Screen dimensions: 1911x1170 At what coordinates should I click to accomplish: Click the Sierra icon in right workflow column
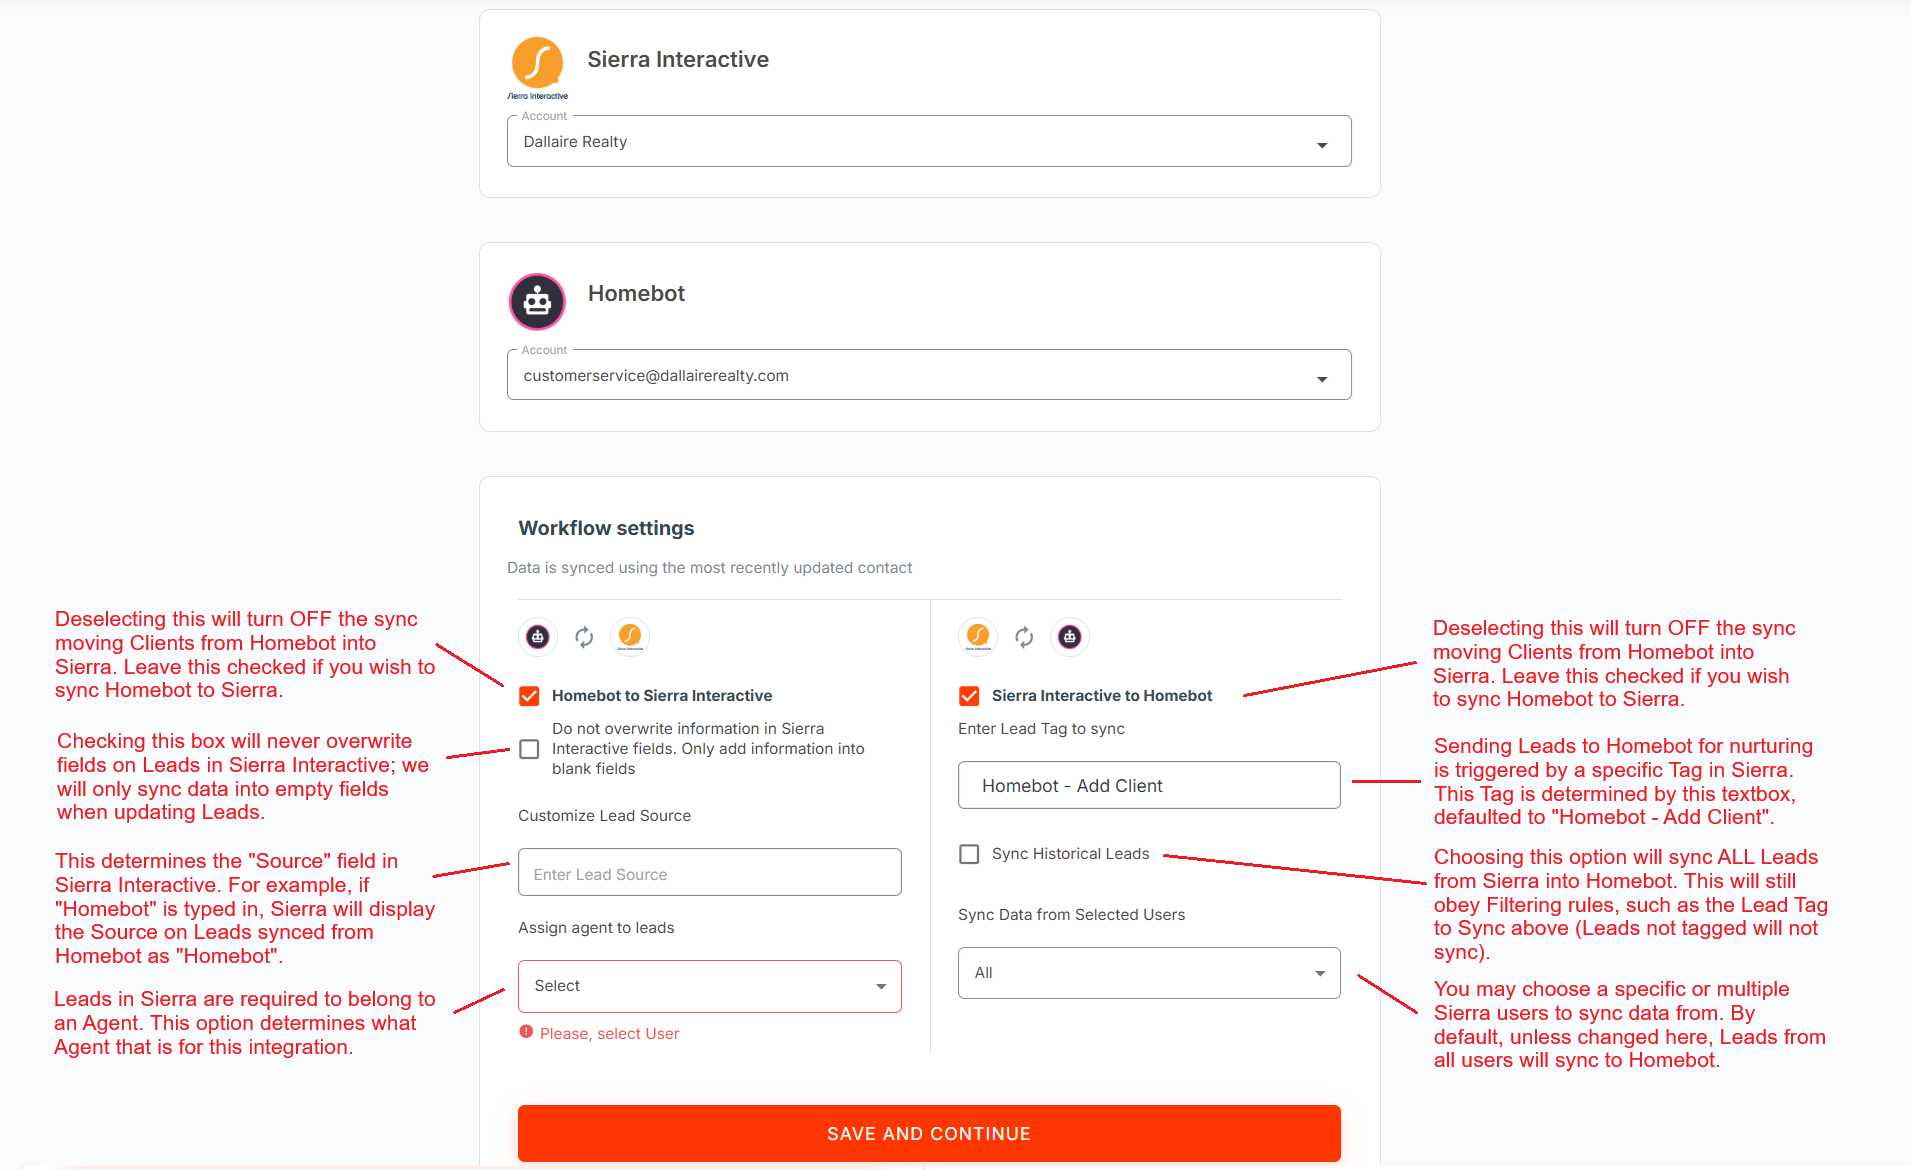click(978, 637)
